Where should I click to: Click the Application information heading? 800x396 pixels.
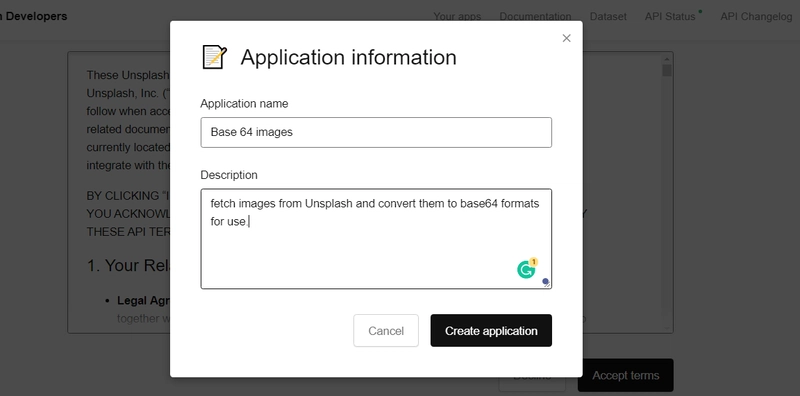pos(348,57)
